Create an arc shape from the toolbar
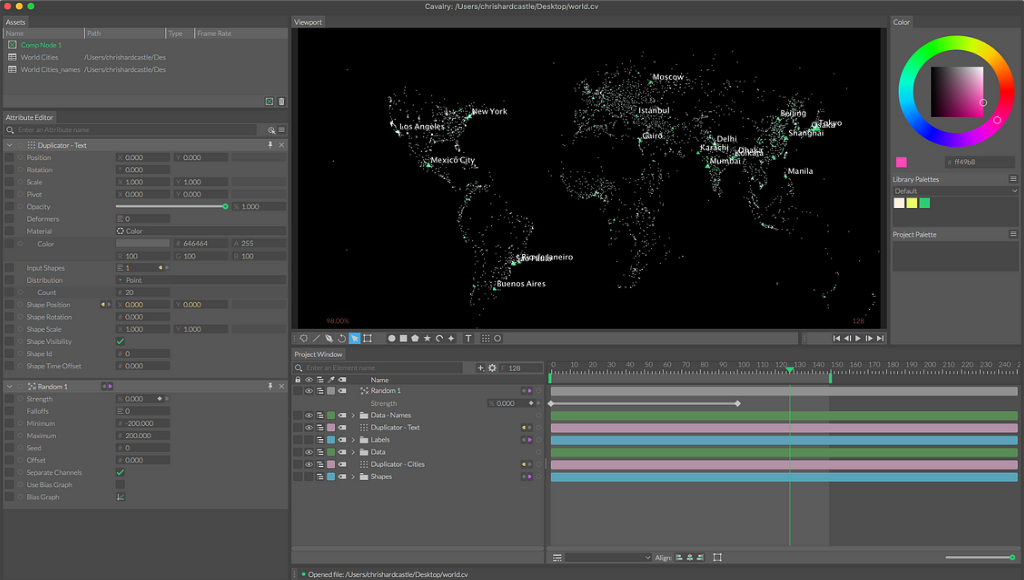Screen dimensions: 1024x580 pos(439,338)
